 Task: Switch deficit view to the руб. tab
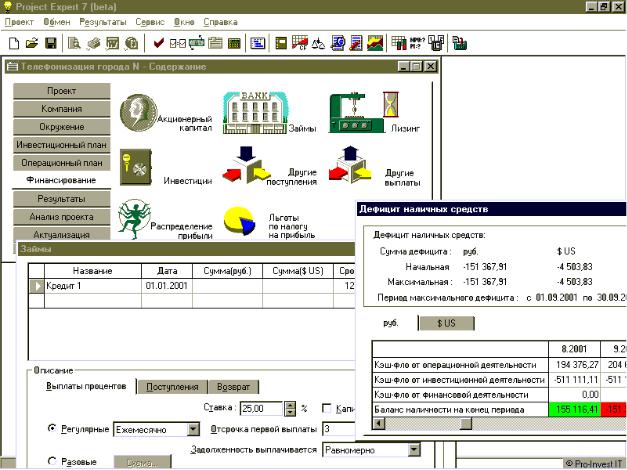391,323
